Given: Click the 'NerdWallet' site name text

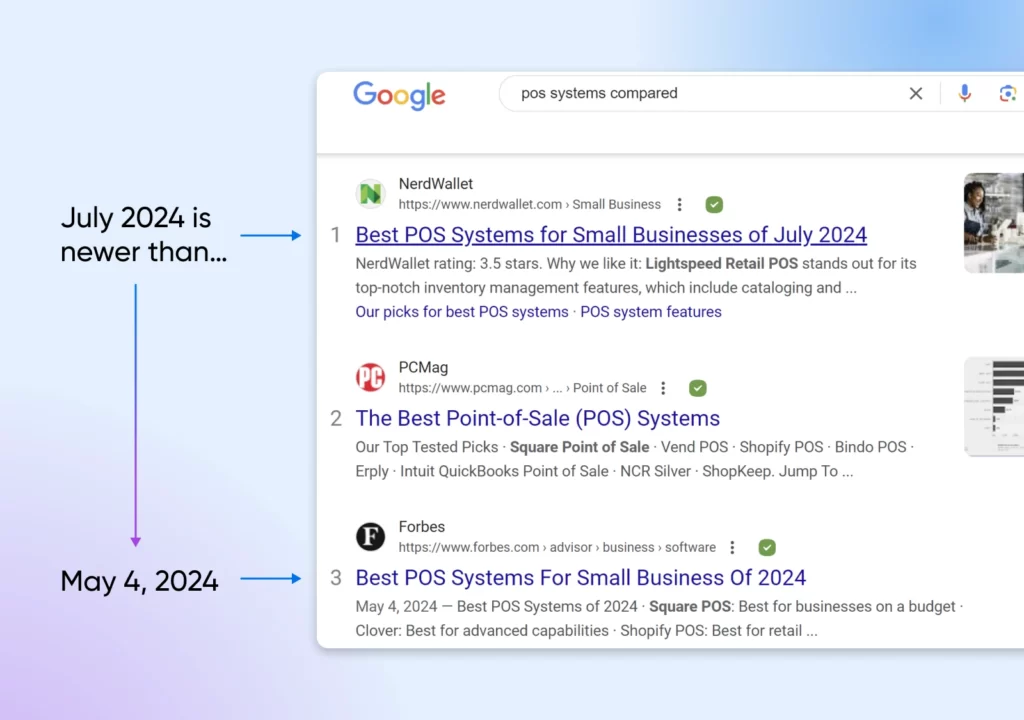Looking at the screenshot, I should click(436, 184).
